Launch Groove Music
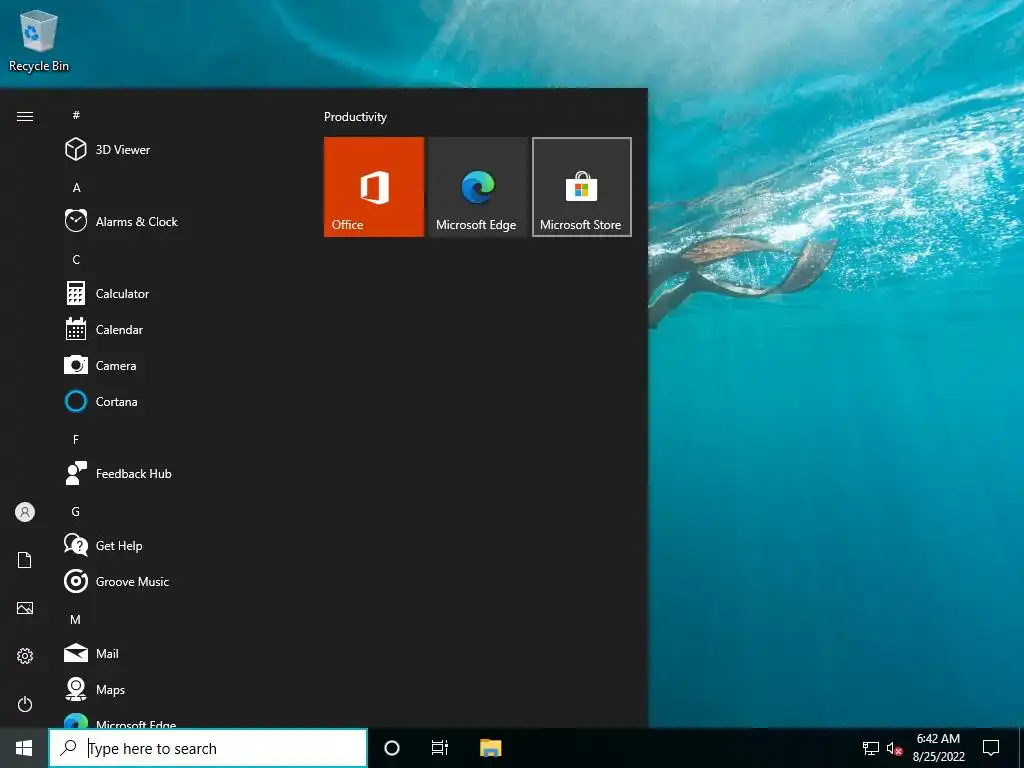The image size is (1024, 768). pos(176,581)
